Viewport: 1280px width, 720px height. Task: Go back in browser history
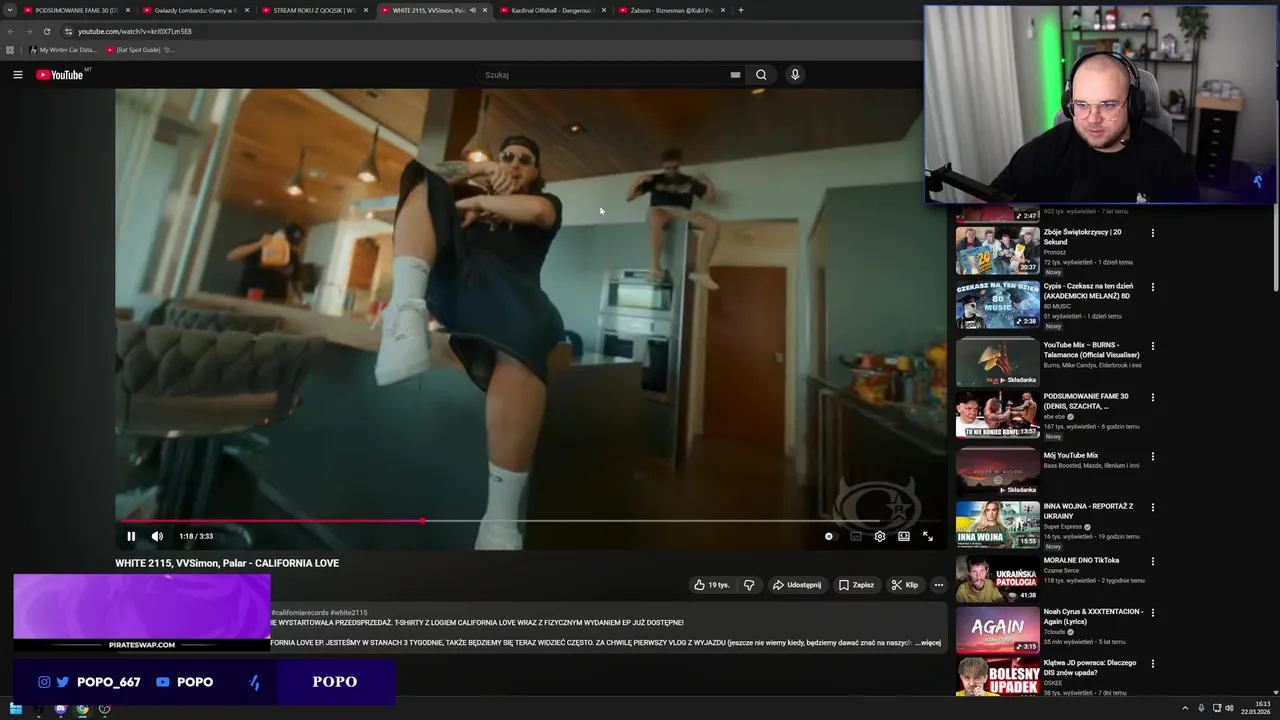[x=11, y=31]
